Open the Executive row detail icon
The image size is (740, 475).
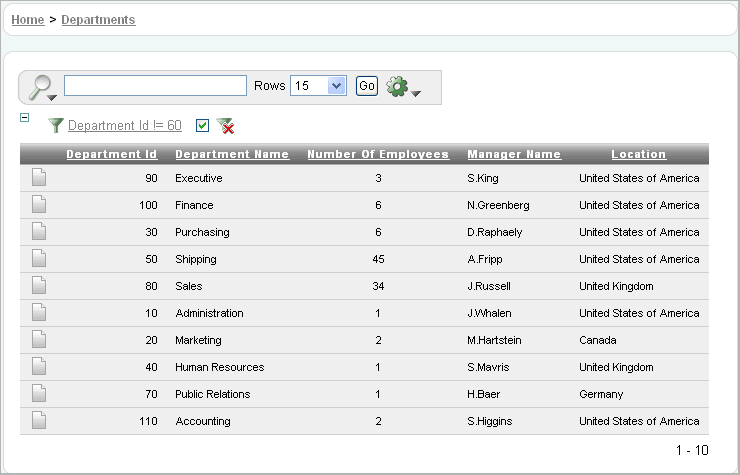click(39, 178)
